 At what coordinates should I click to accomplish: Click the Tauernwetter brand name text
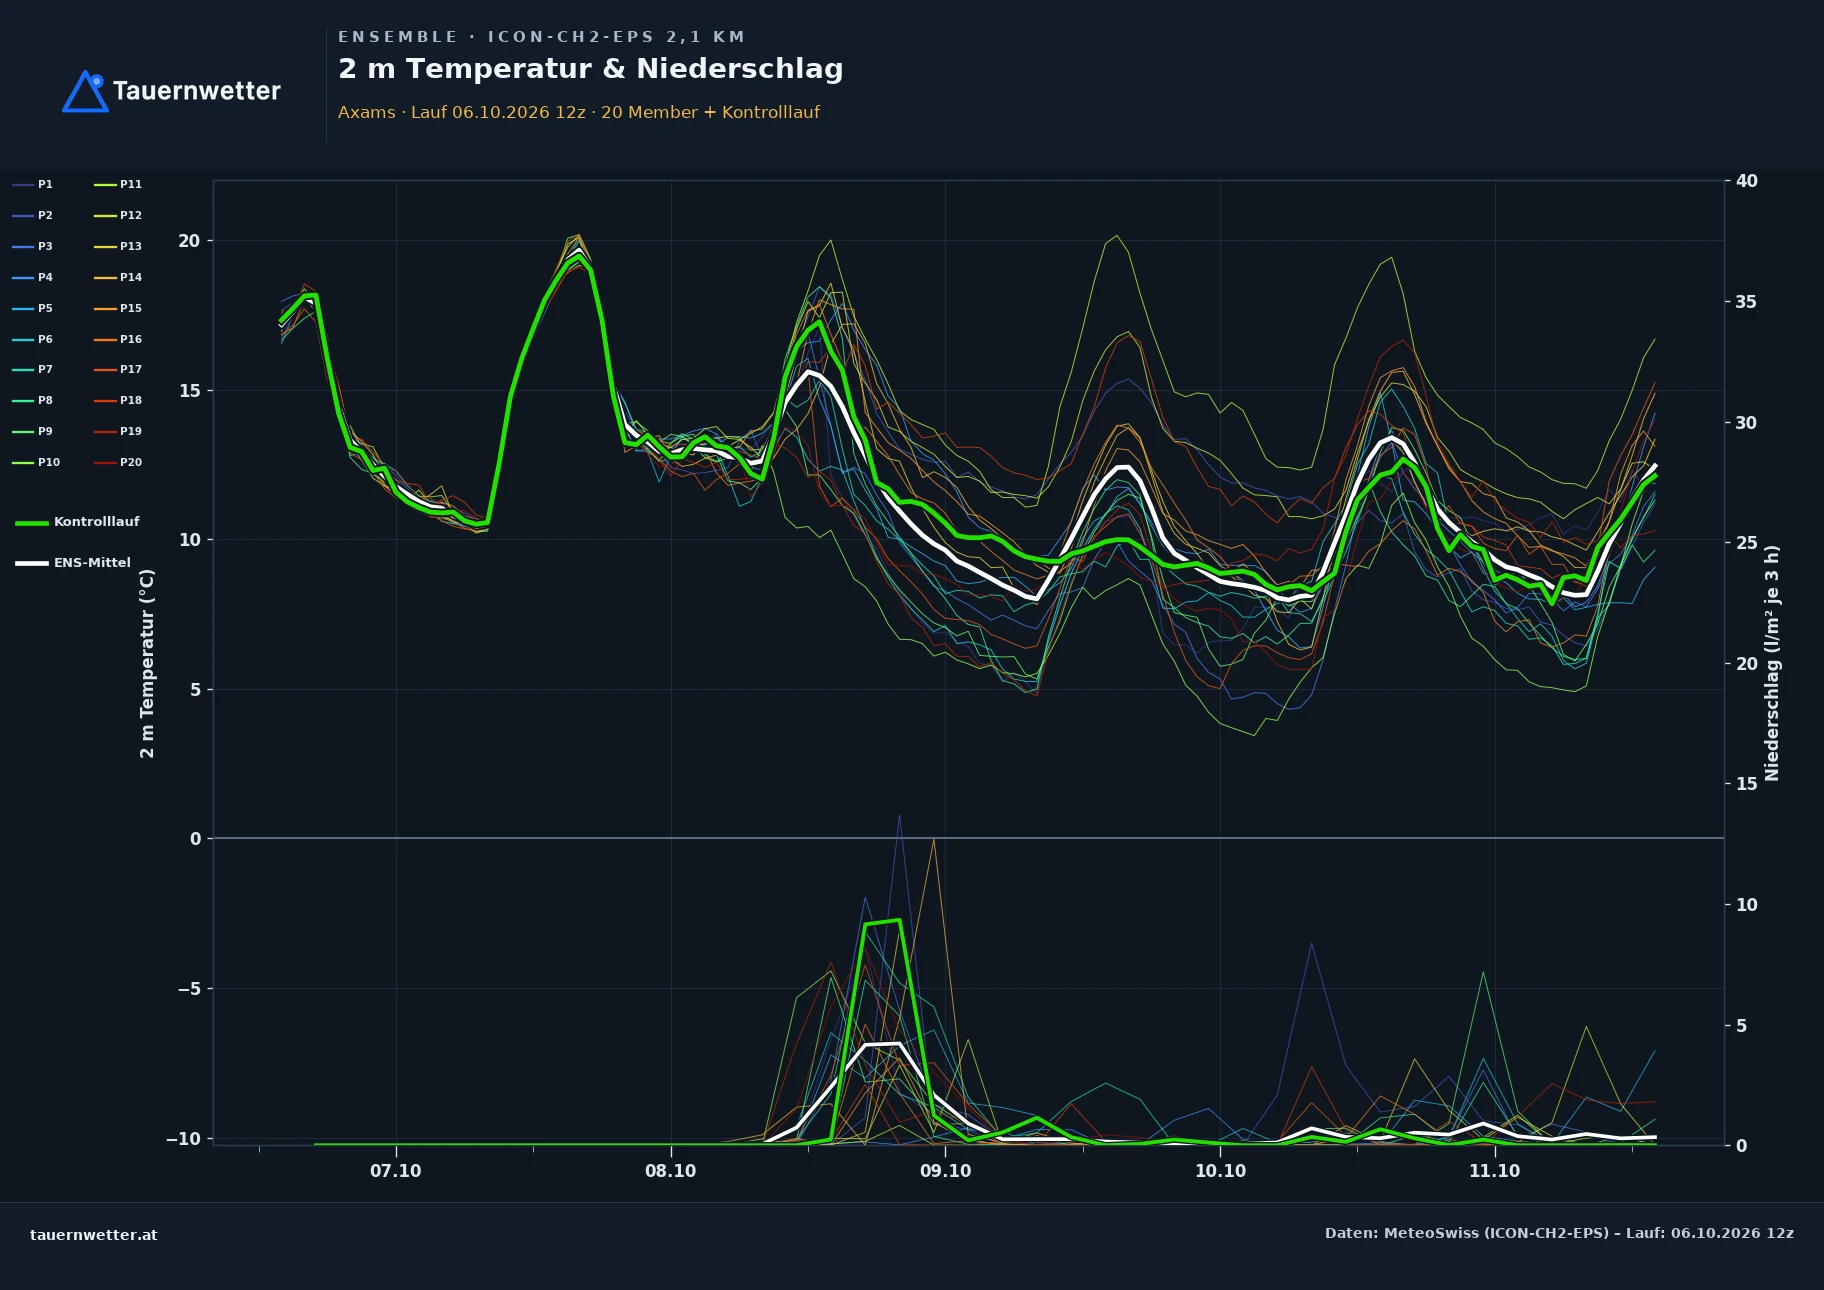click(197, 91)
